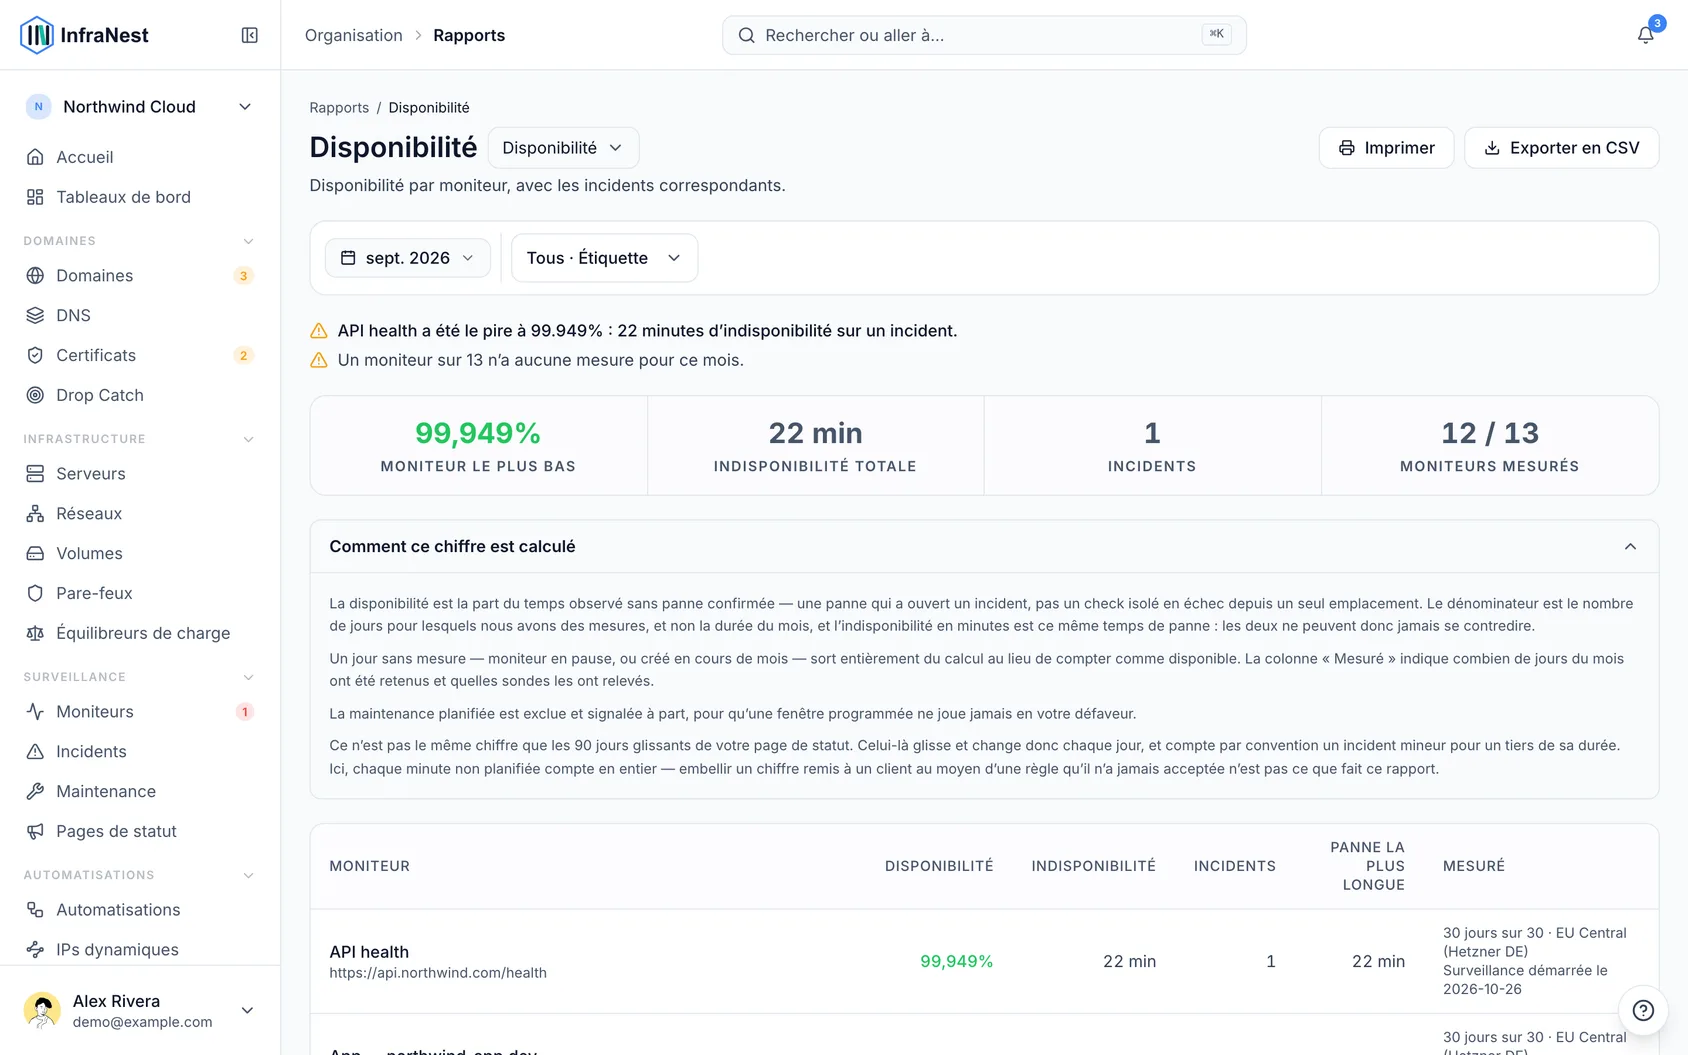Collapse the Surveillance sidebar section
Viewport: 1688px width, 1055px height.
(249, 677)
